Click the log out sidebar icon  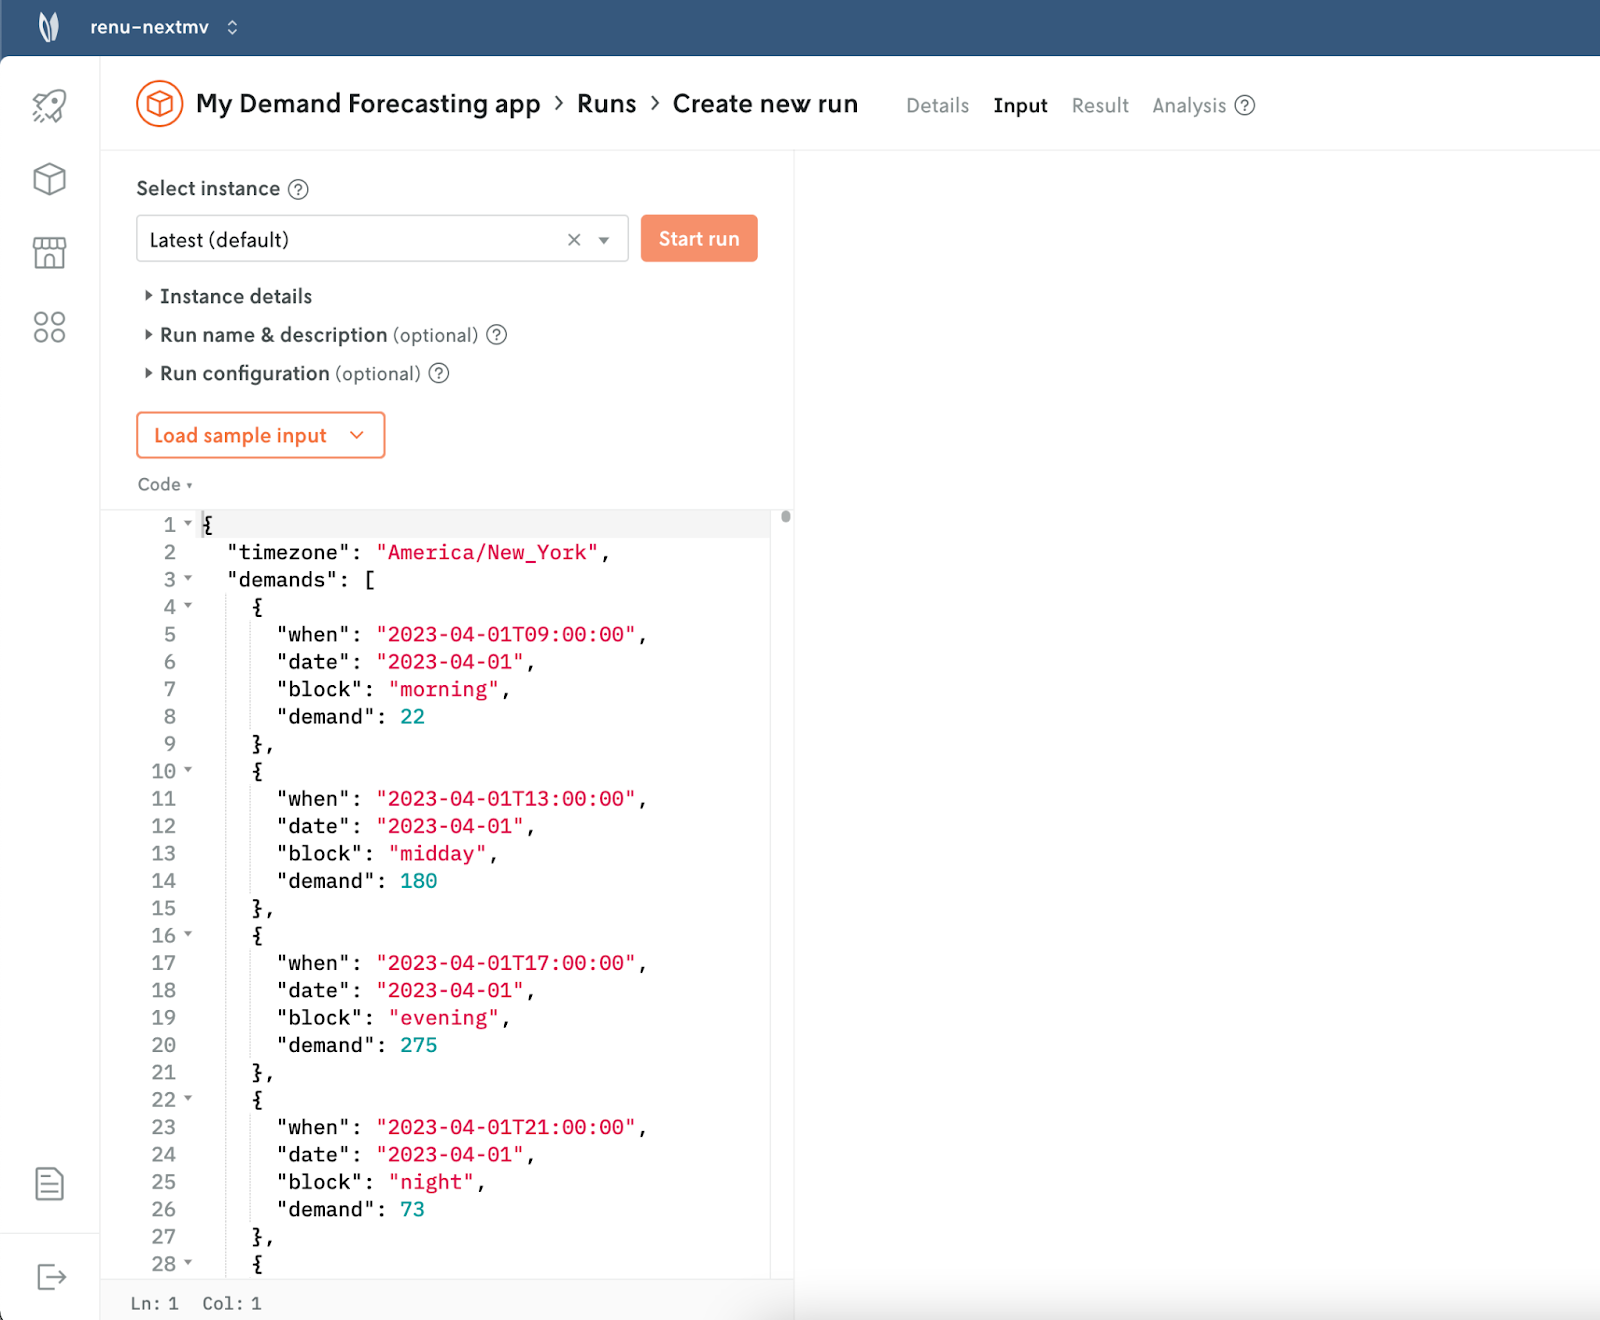pos(51,1277)
